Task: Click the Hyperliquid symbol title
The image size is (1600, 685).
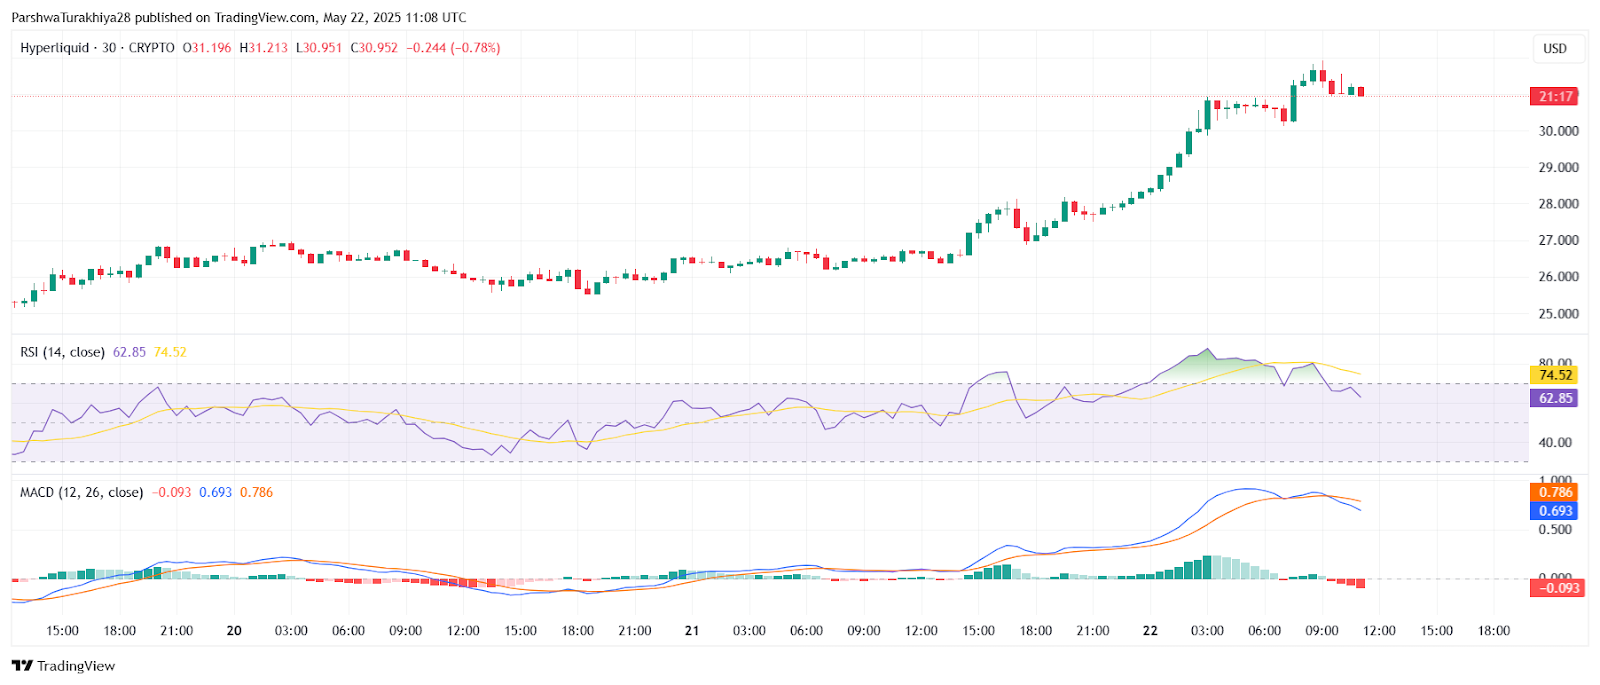Action: [x=54, y=48]
